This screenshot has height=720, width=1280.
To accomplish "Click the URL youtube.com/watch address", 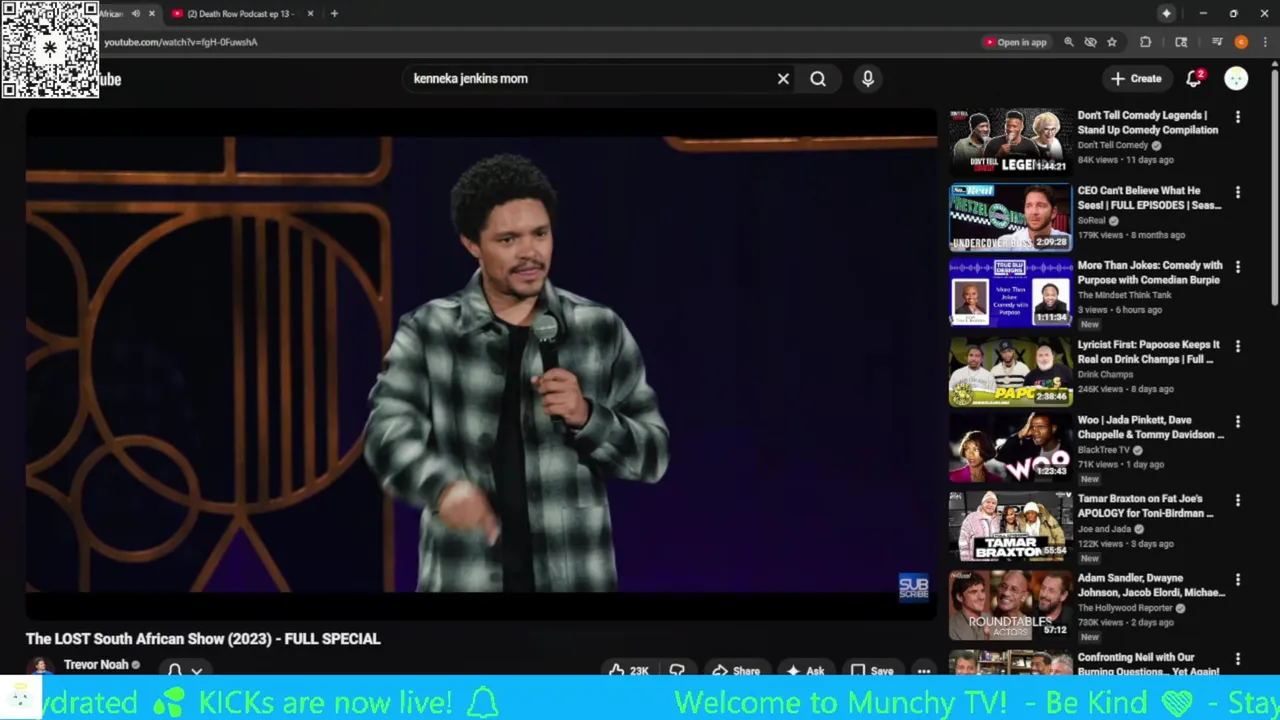I will (x=181, y=42).
